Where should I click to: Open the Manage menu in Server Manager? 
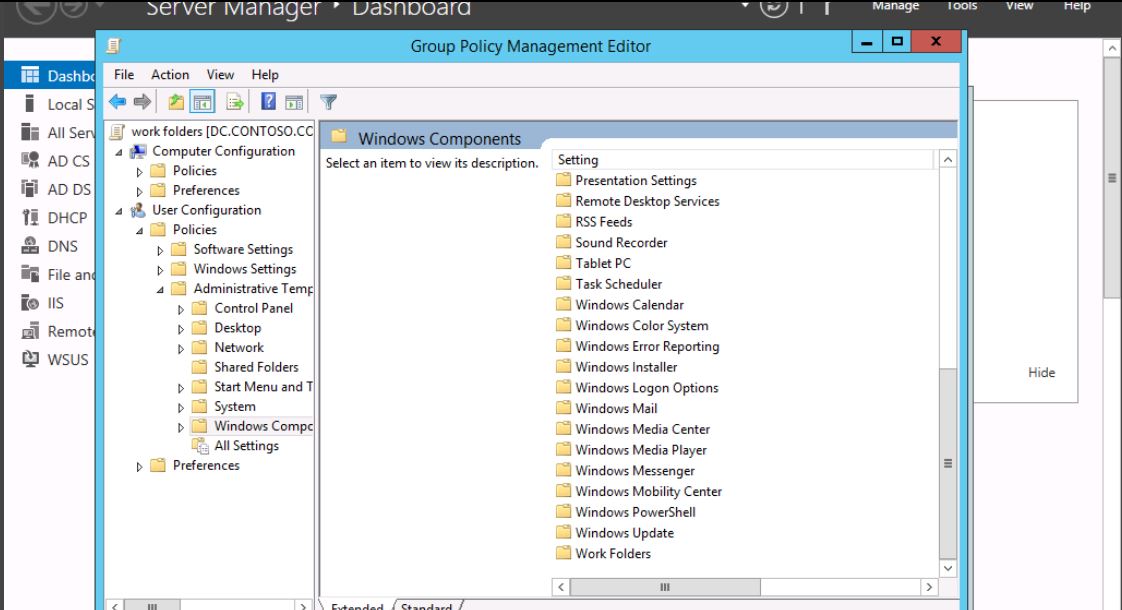(x=895, y=6)
